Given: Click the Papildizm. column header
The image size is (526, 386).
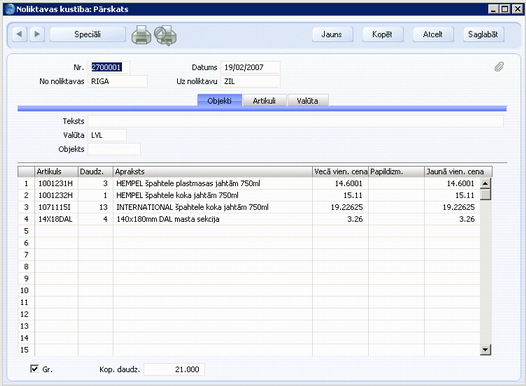Looking at the screenshot, I should (x=397, y=172).
